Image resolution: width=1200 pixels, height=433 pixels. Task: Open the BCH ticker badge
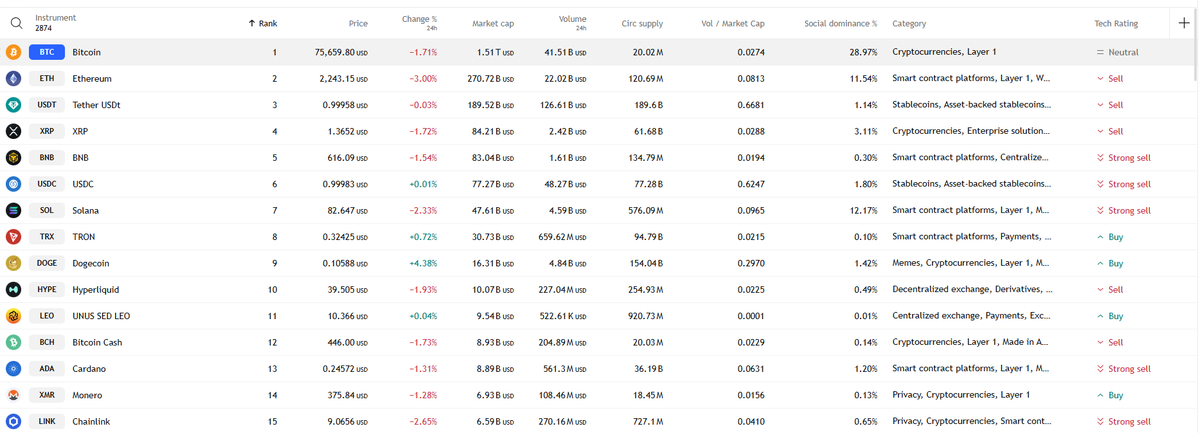(47, 342)
